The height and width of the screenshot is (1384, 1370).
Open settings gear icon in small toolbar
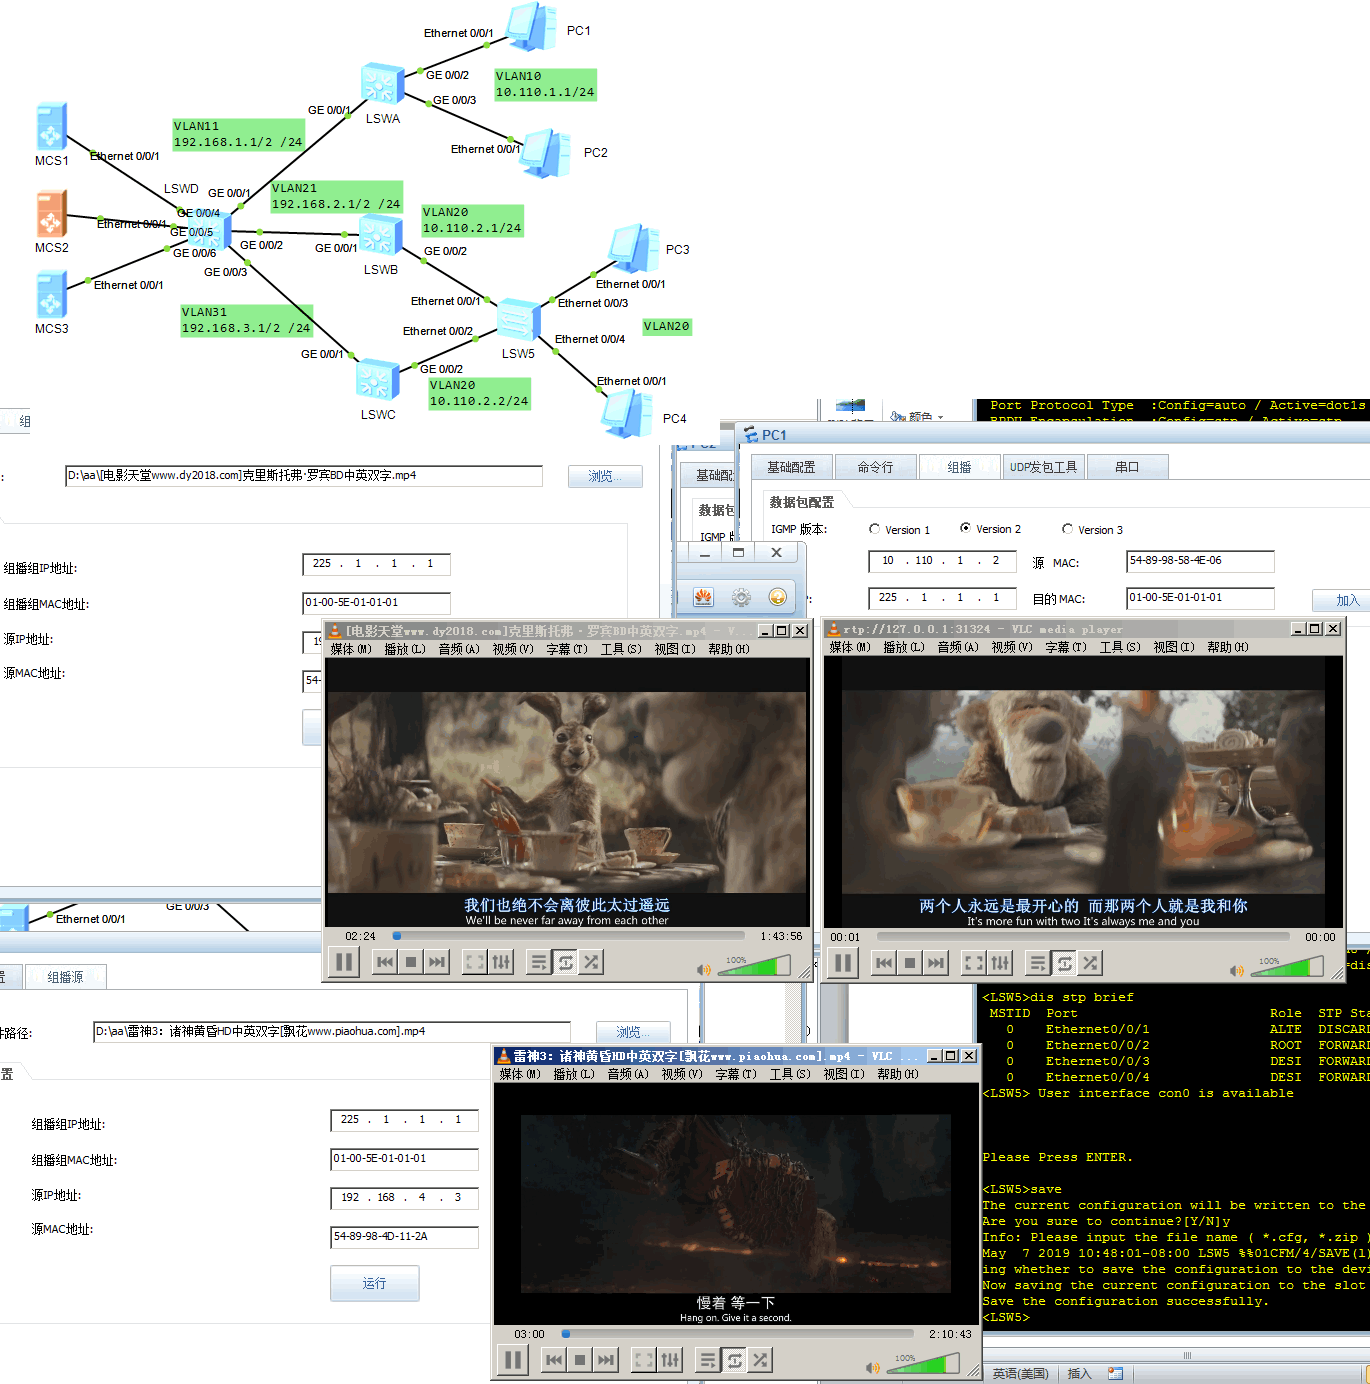(741, 597)
